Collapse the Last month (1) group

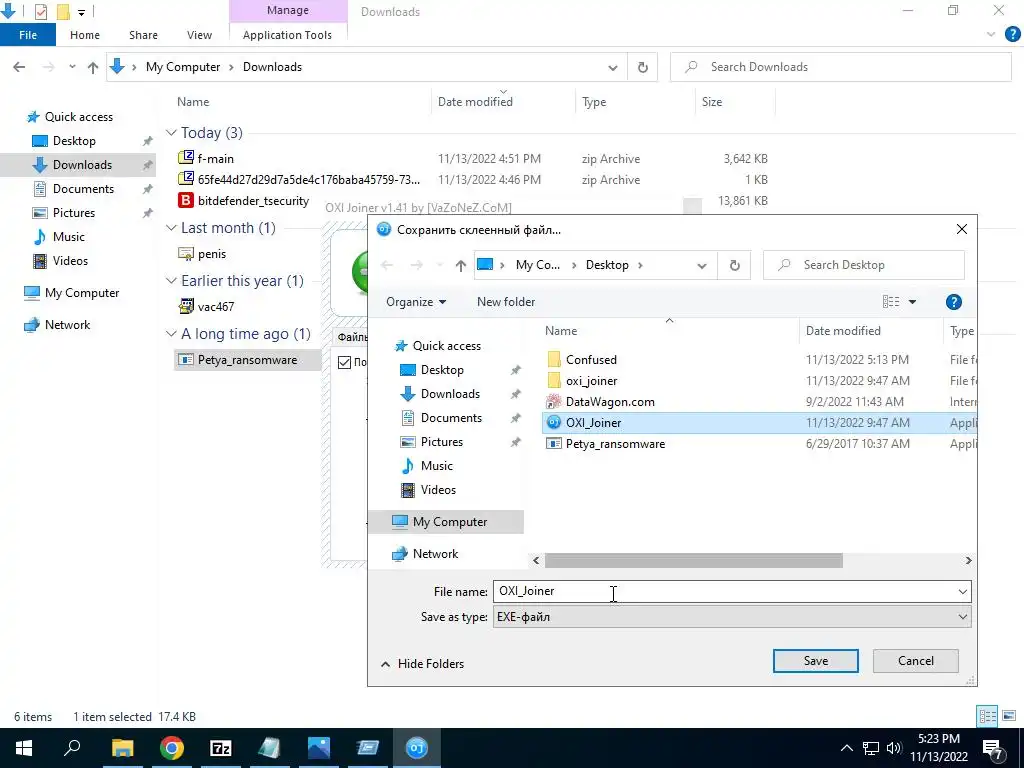click(171, 227)
